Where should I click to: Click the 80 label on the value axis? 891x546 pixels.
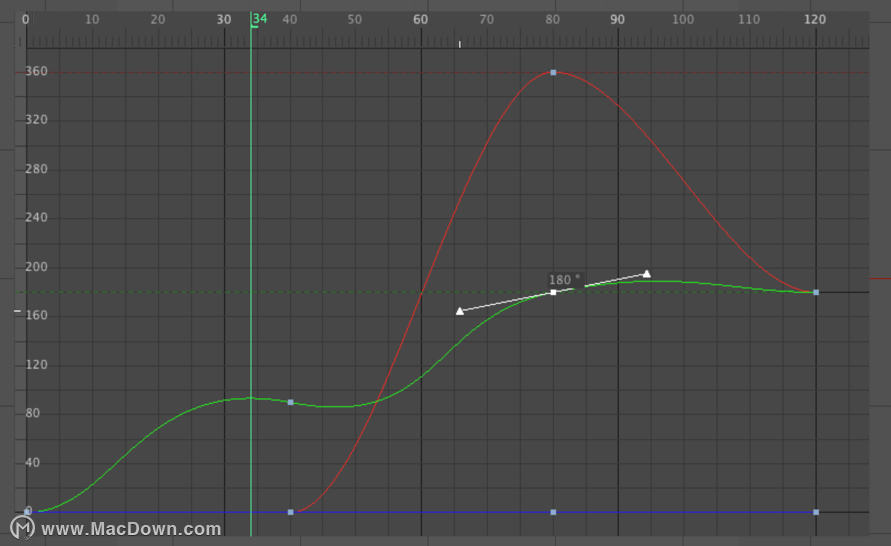click(33, 413)
